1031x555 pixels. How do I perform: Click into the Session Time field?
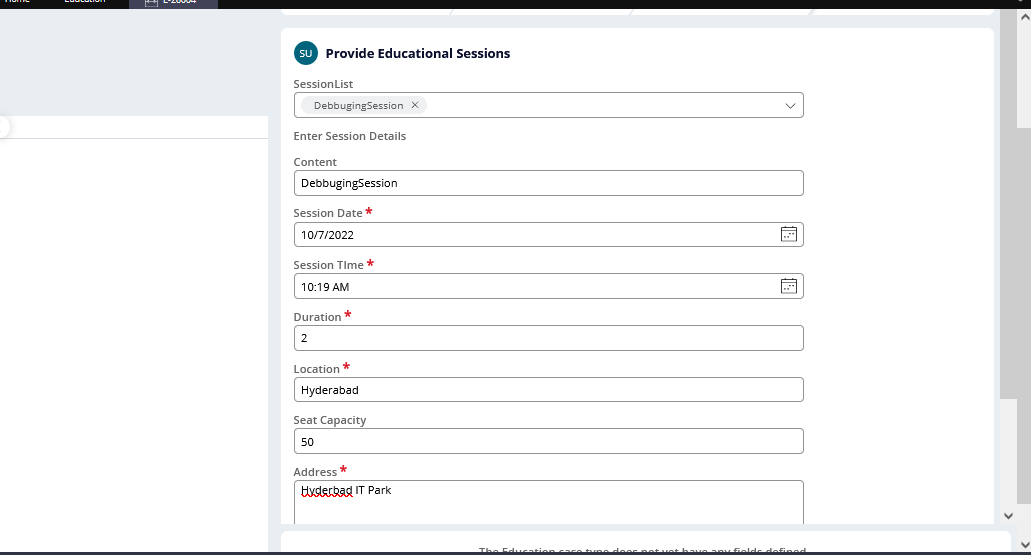coord(548,287)
